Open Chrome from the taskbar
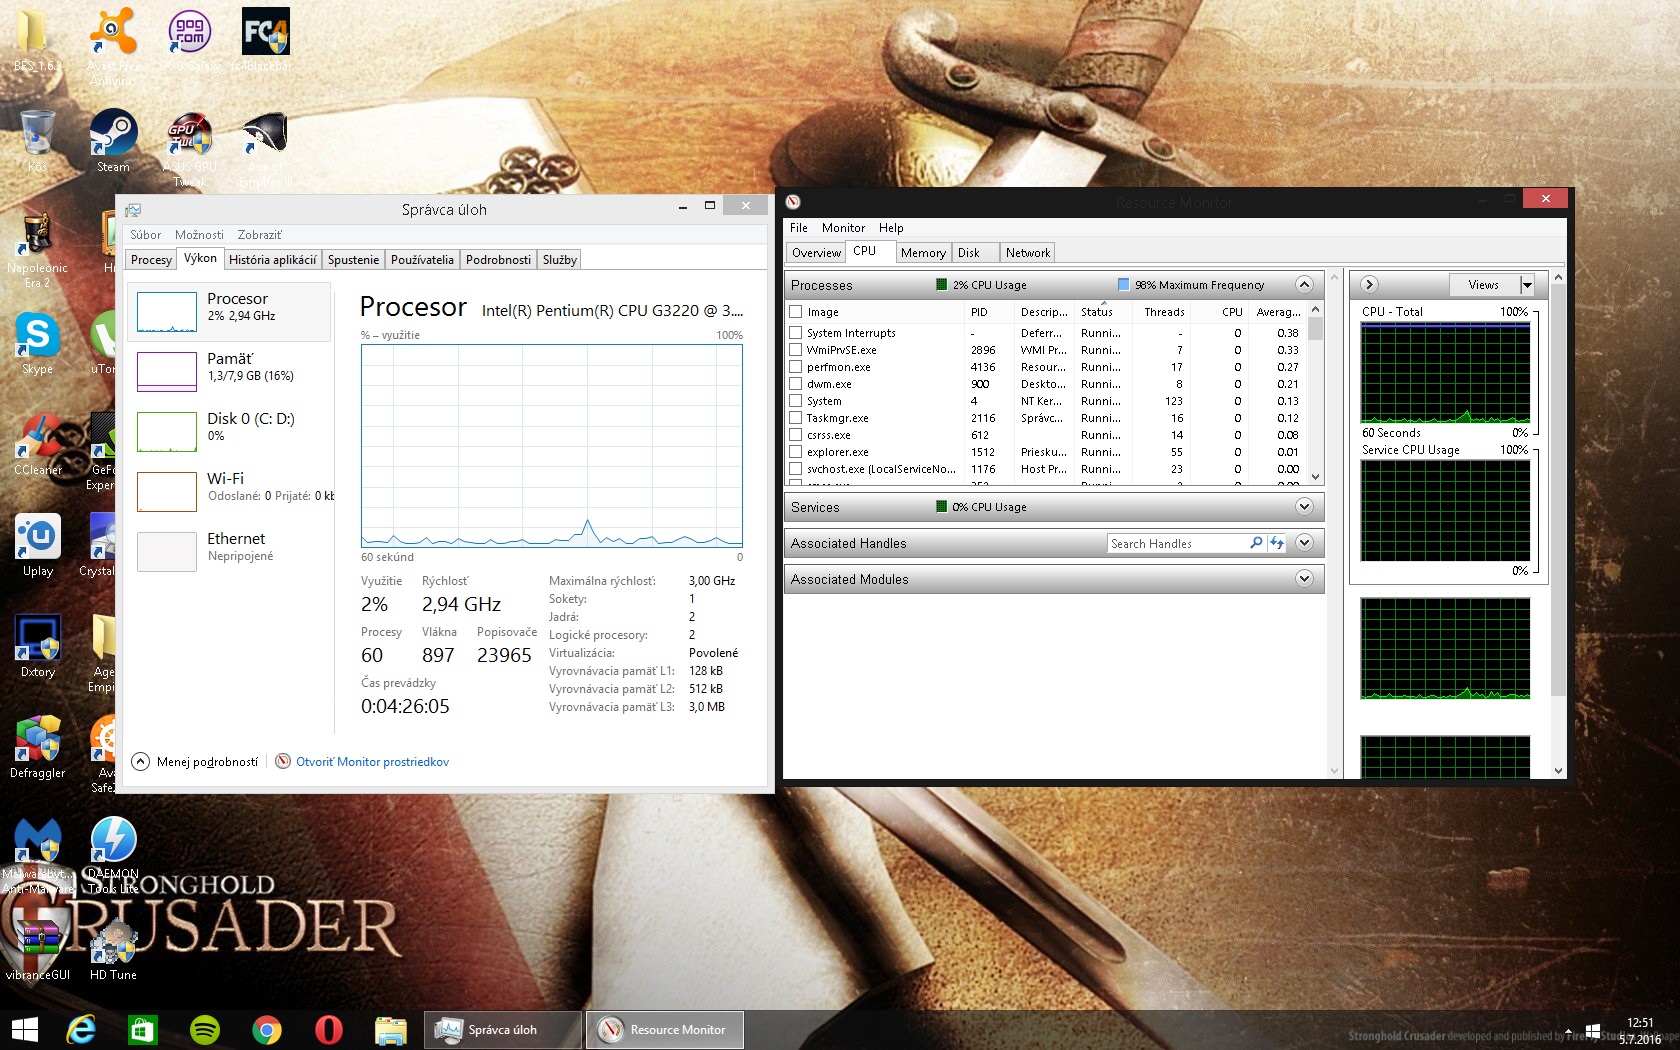The height and width of the screenshot is (1050, 1680). click(x=267, y=1029)
